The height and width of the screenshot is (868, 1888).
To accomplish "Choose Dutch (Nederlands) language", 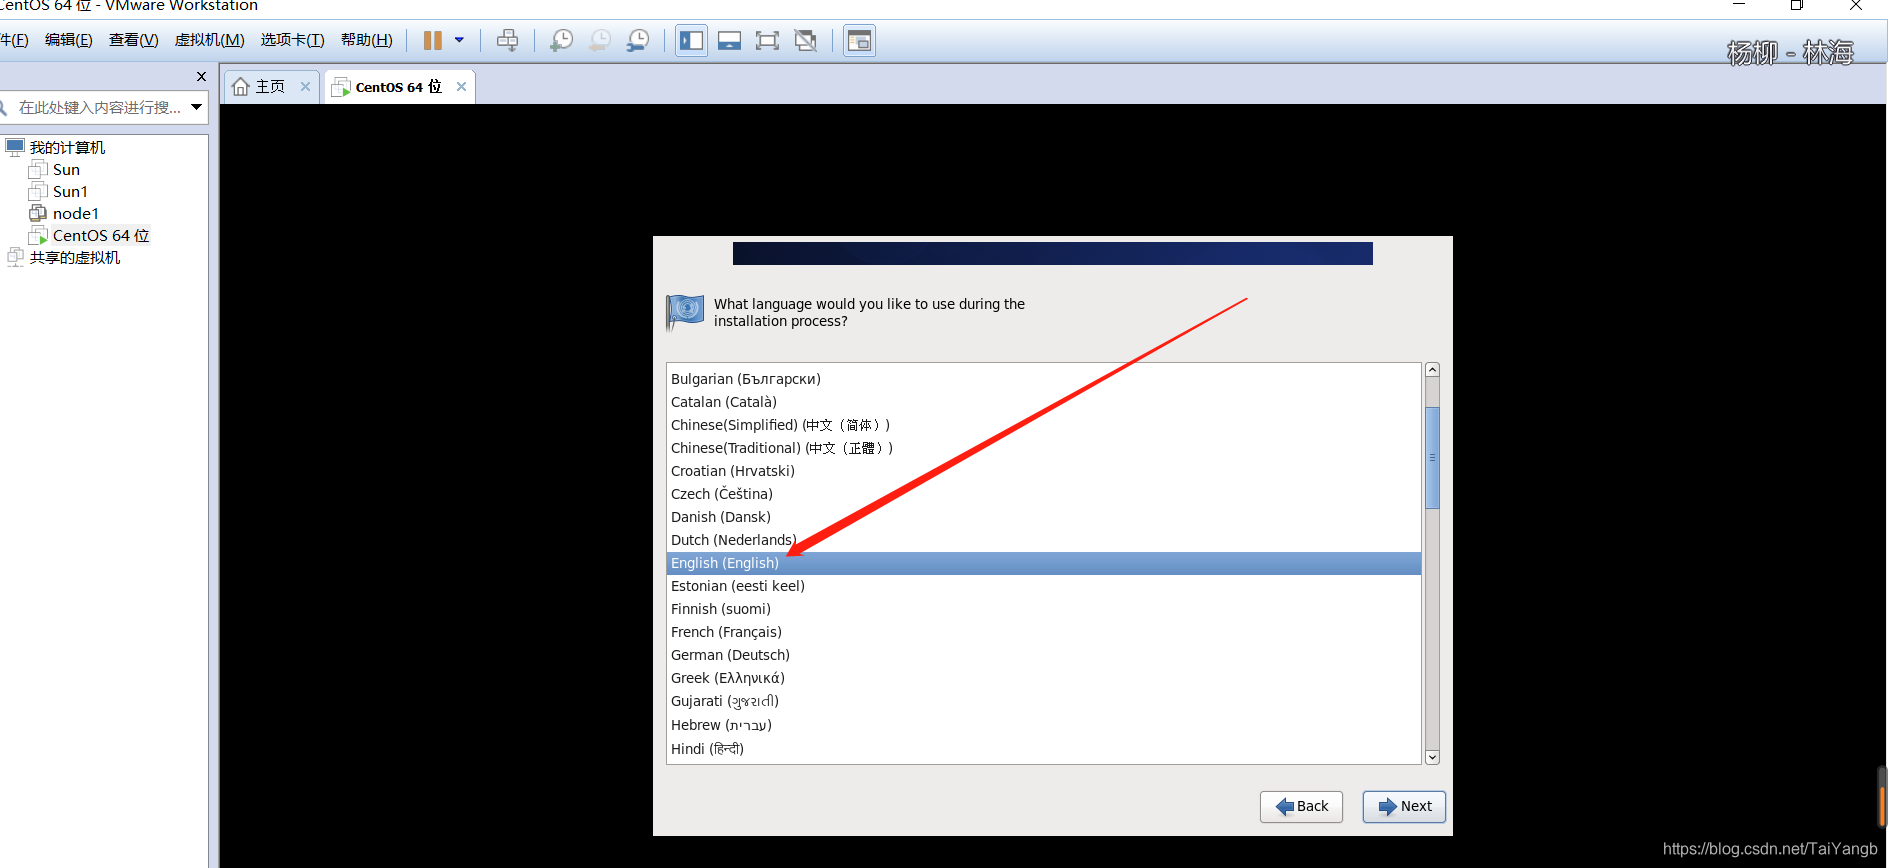I will [x=1043, y=540].
